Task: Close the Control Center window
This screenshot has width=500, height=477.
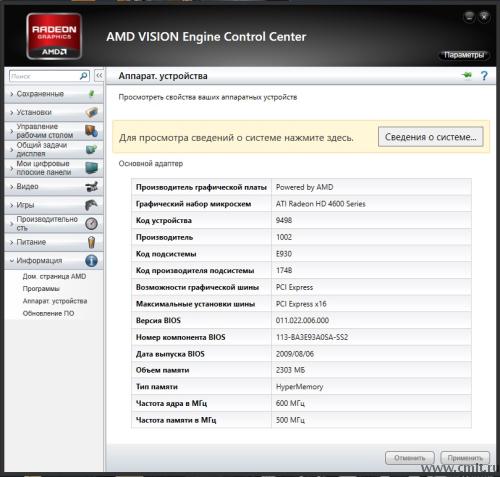Action: pos(484,16)
